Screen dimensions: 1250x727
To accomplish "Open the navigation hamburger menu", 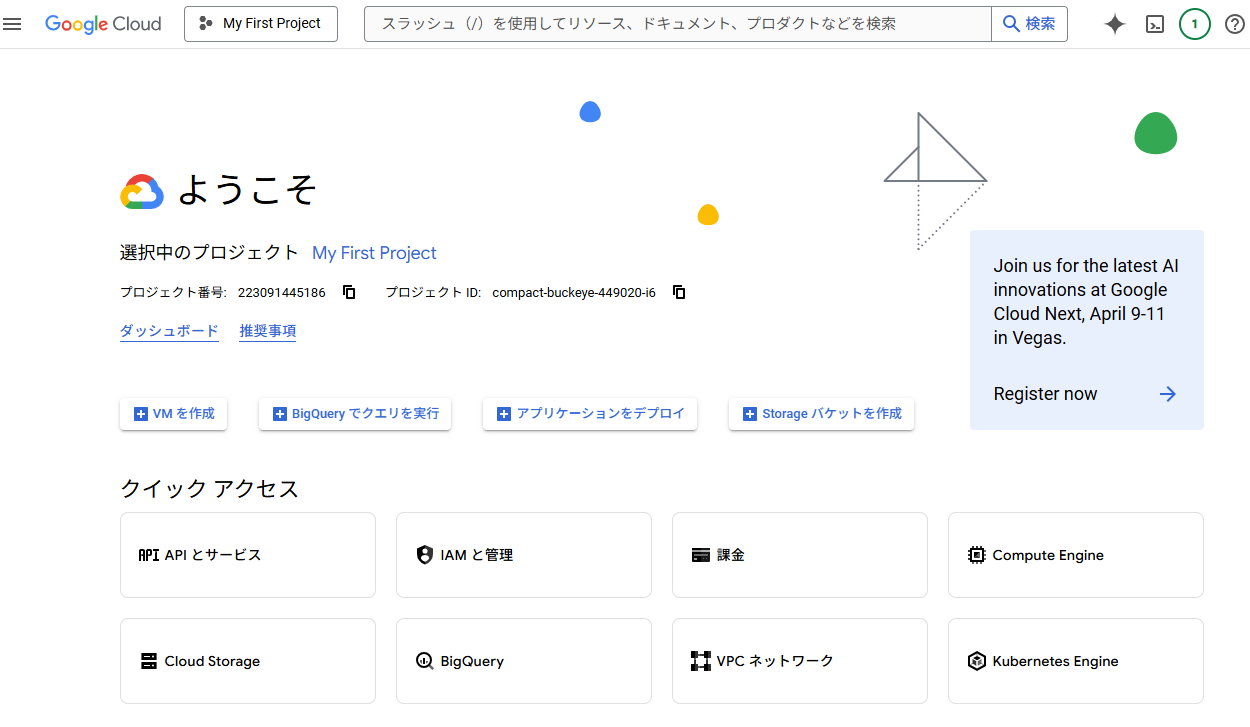I will pyautogui.click(x=13, y=24).
